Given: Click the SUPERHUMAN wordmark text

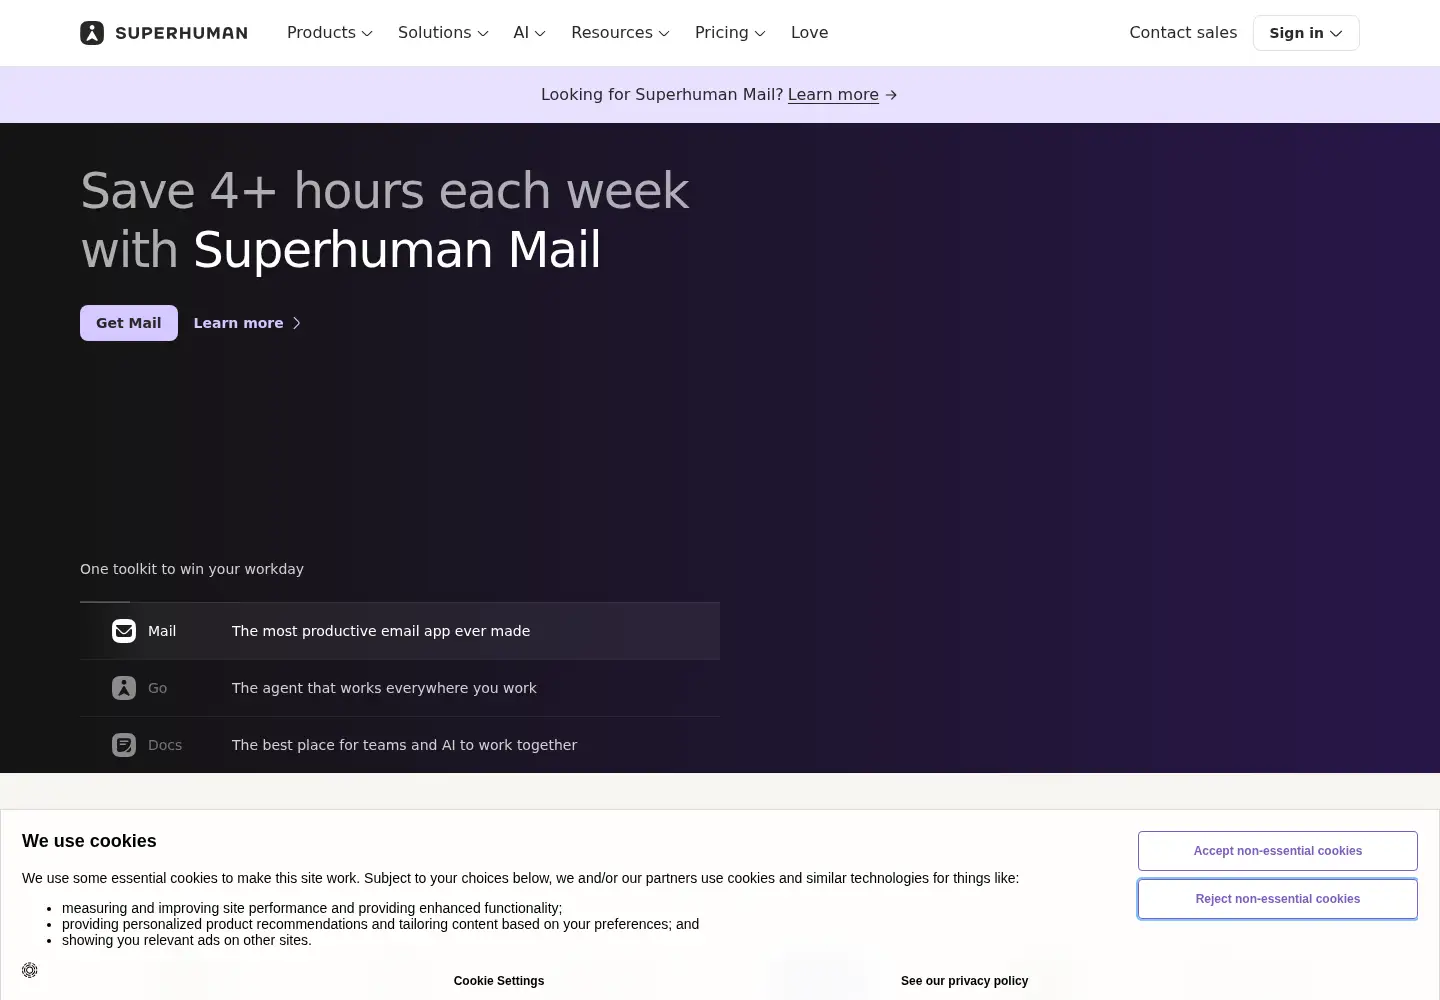Looking at the screenshot, I should 182,33.
